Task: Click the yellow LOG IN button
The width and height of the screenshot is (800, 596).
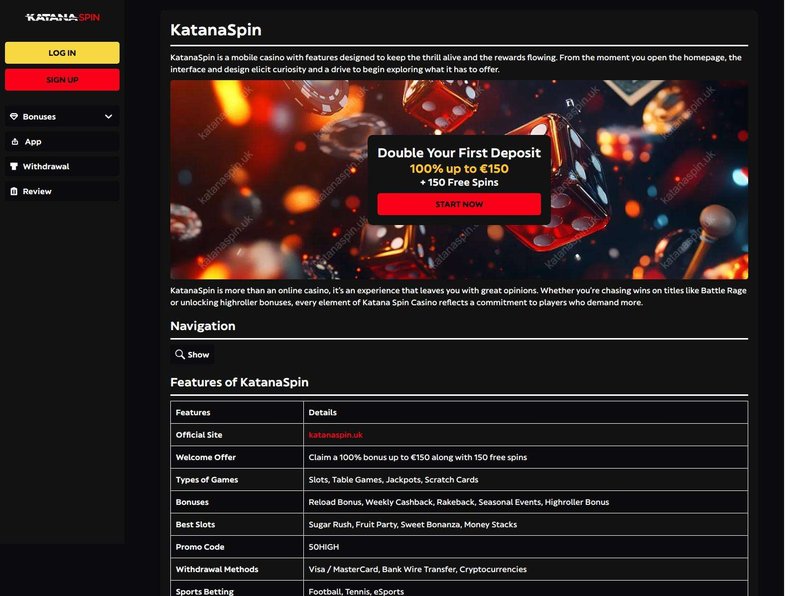Action: tap(62, 53)
